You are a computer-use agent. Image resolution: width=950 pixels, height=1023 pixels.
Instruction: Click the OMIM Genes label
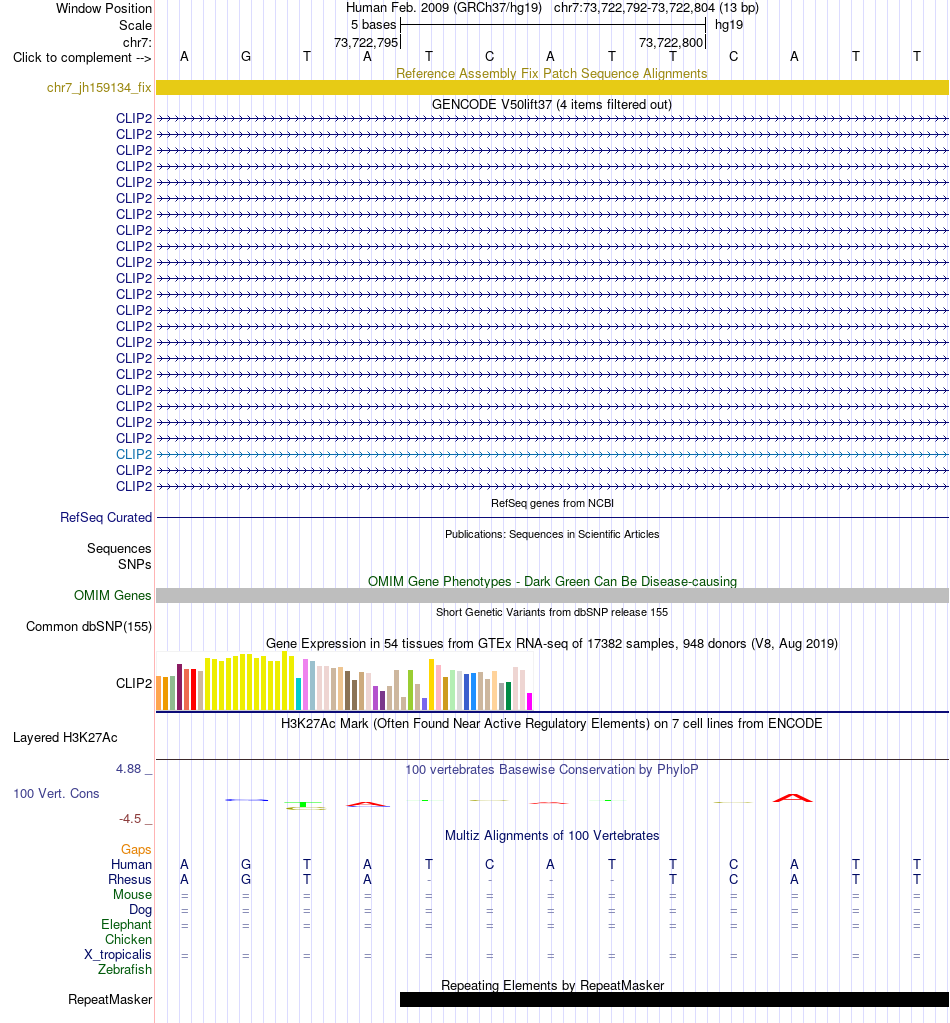(x=112, y=596)
